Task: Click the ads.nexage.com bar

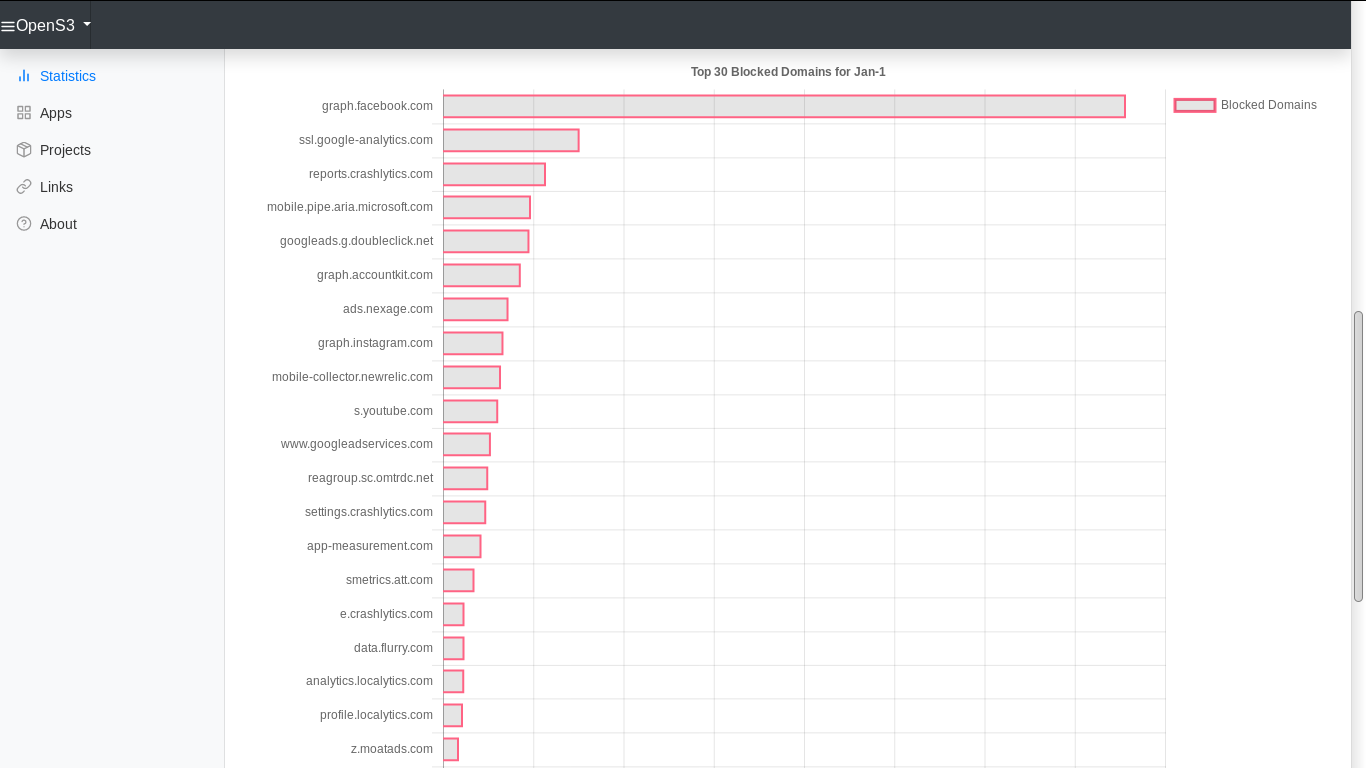Action: [x=476, y=309]
